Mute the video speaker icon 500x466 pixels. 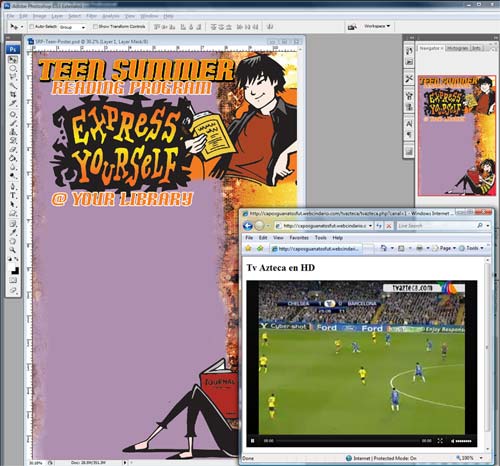[452, 441]
